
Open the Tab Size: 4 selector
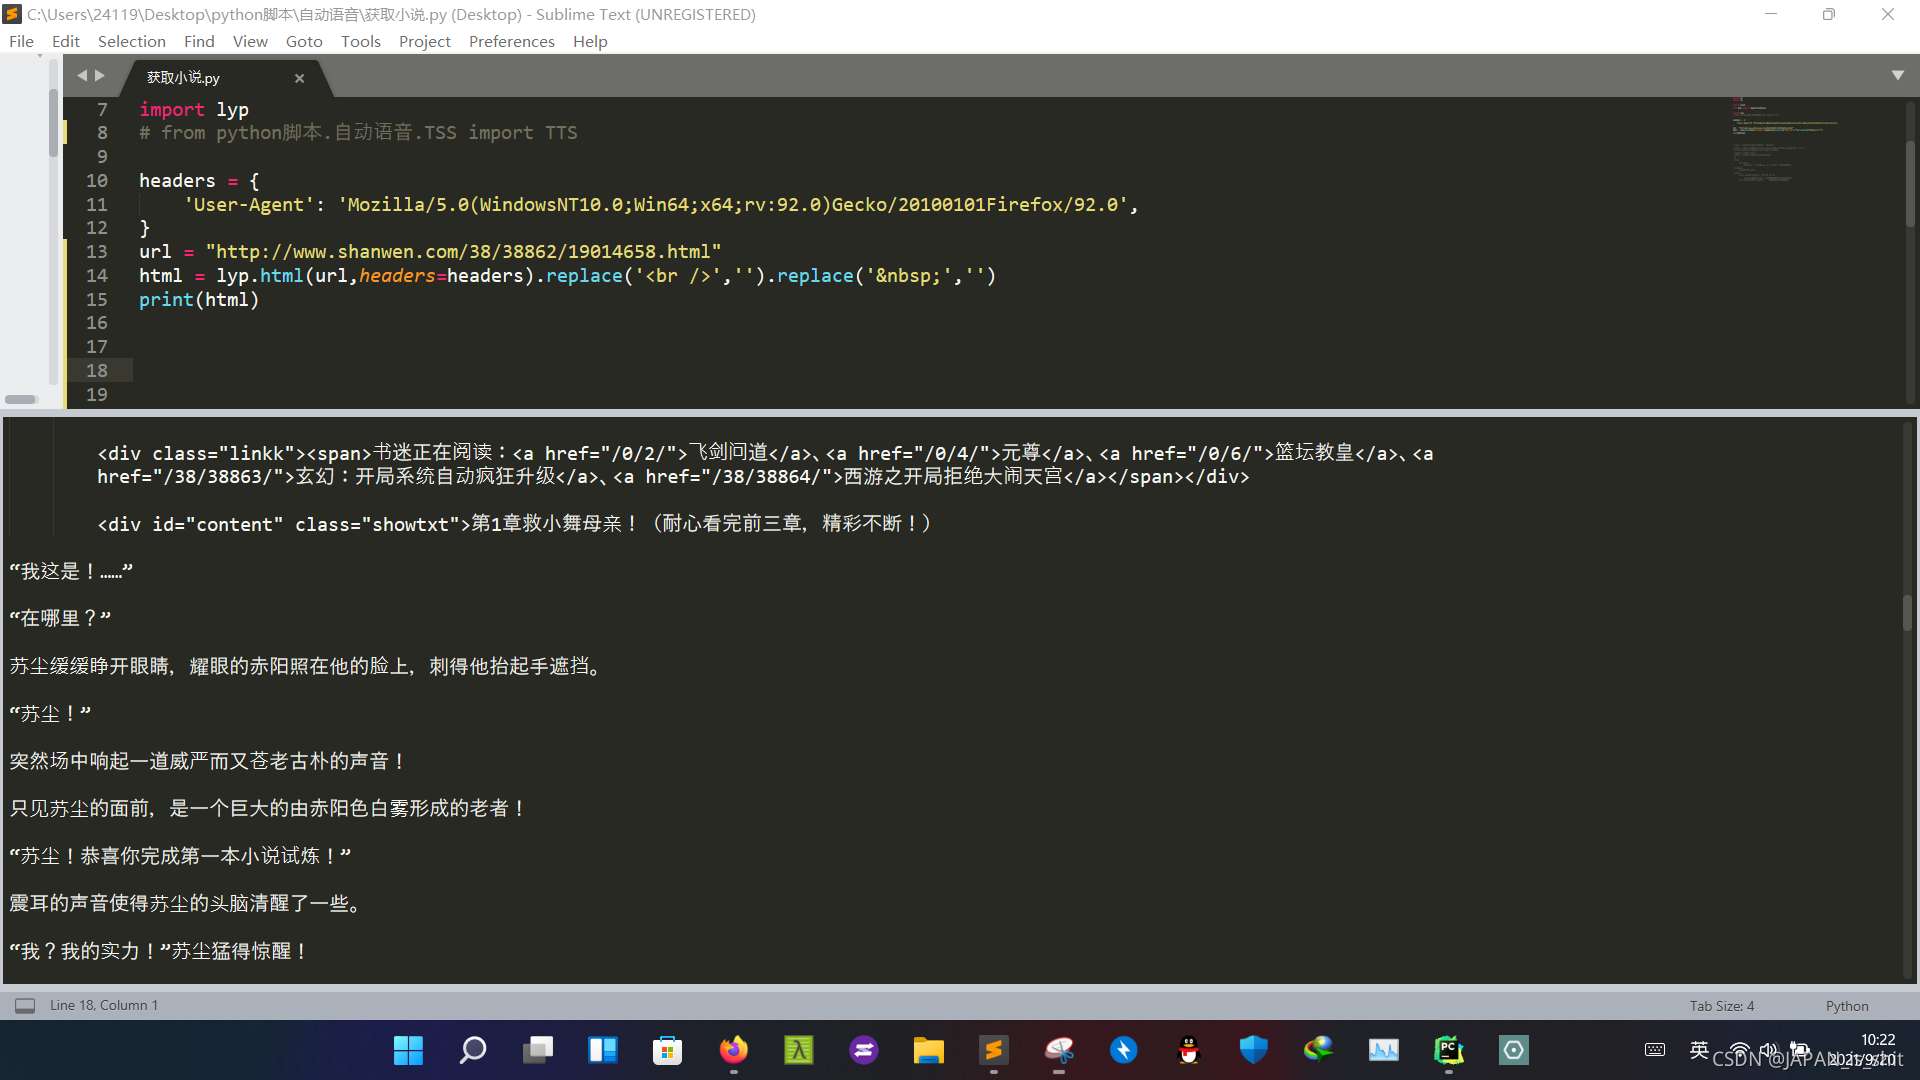[1722, 1006]
